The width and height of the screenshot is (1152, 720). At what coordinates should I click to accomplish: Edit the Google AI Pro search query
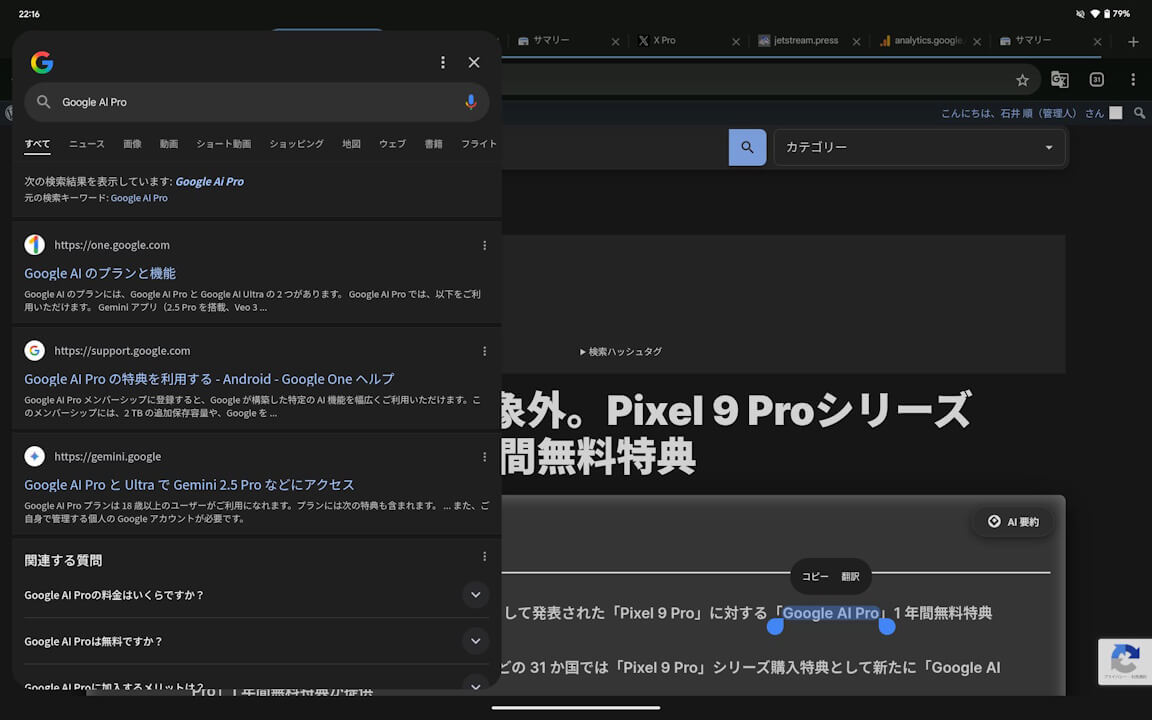(257, 102)
